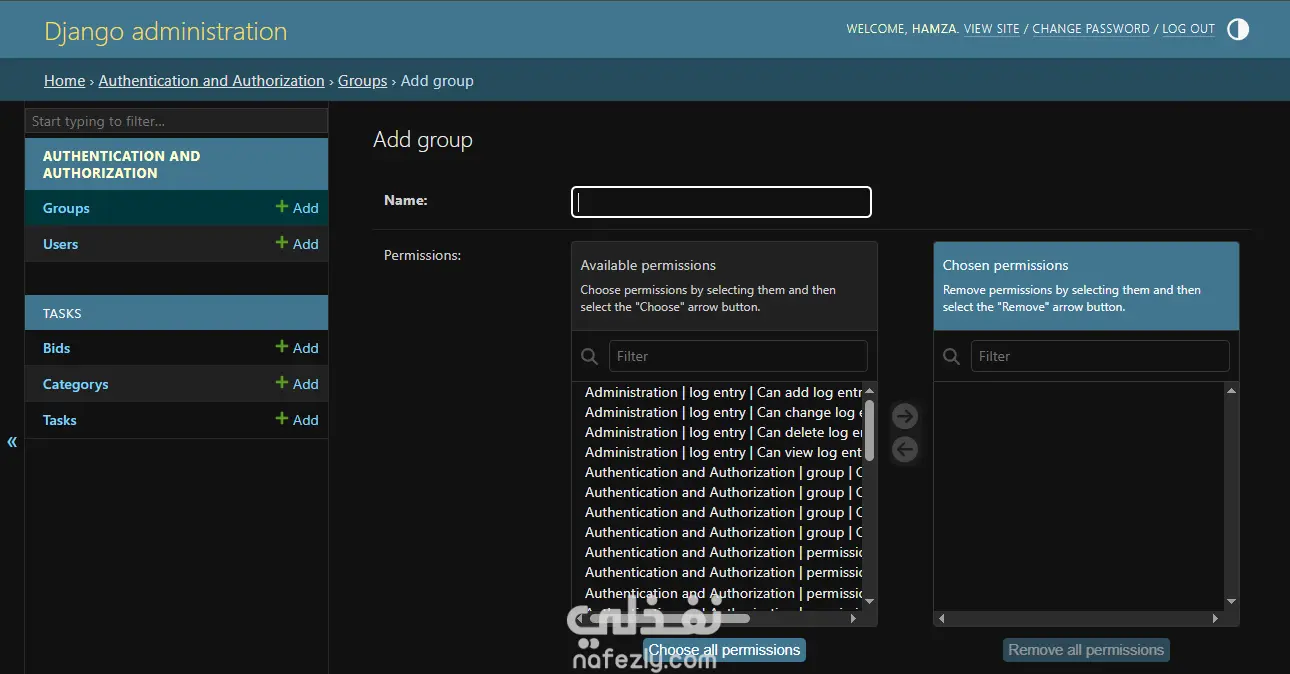Select 'Administration | log entry | Can delete log entry'

pyautogui.click(x=723, y=432)
